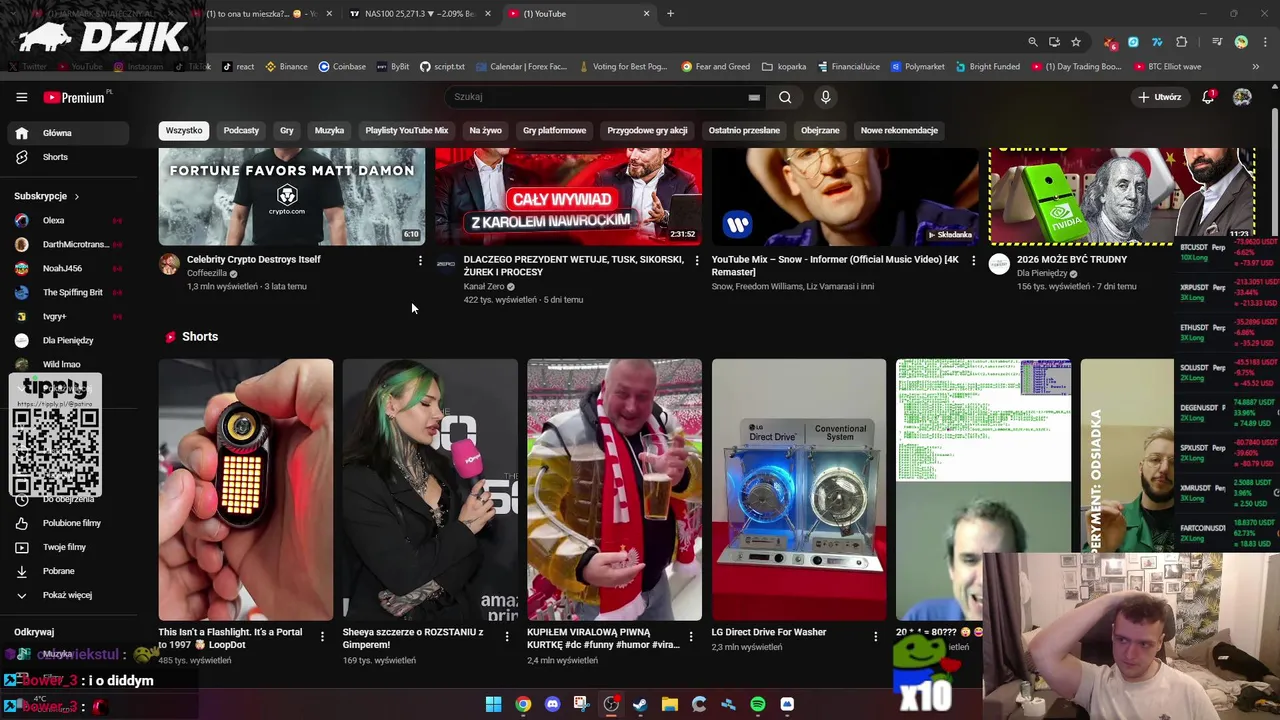Open Noah J456 subscription channel
Screen dimensions: 1280x720
[x=69, y=268]
